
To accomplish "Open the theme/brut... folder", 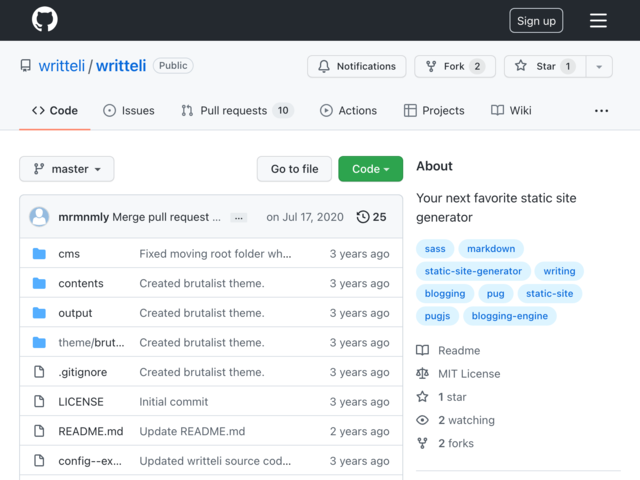I will click(x=91, y=342).
